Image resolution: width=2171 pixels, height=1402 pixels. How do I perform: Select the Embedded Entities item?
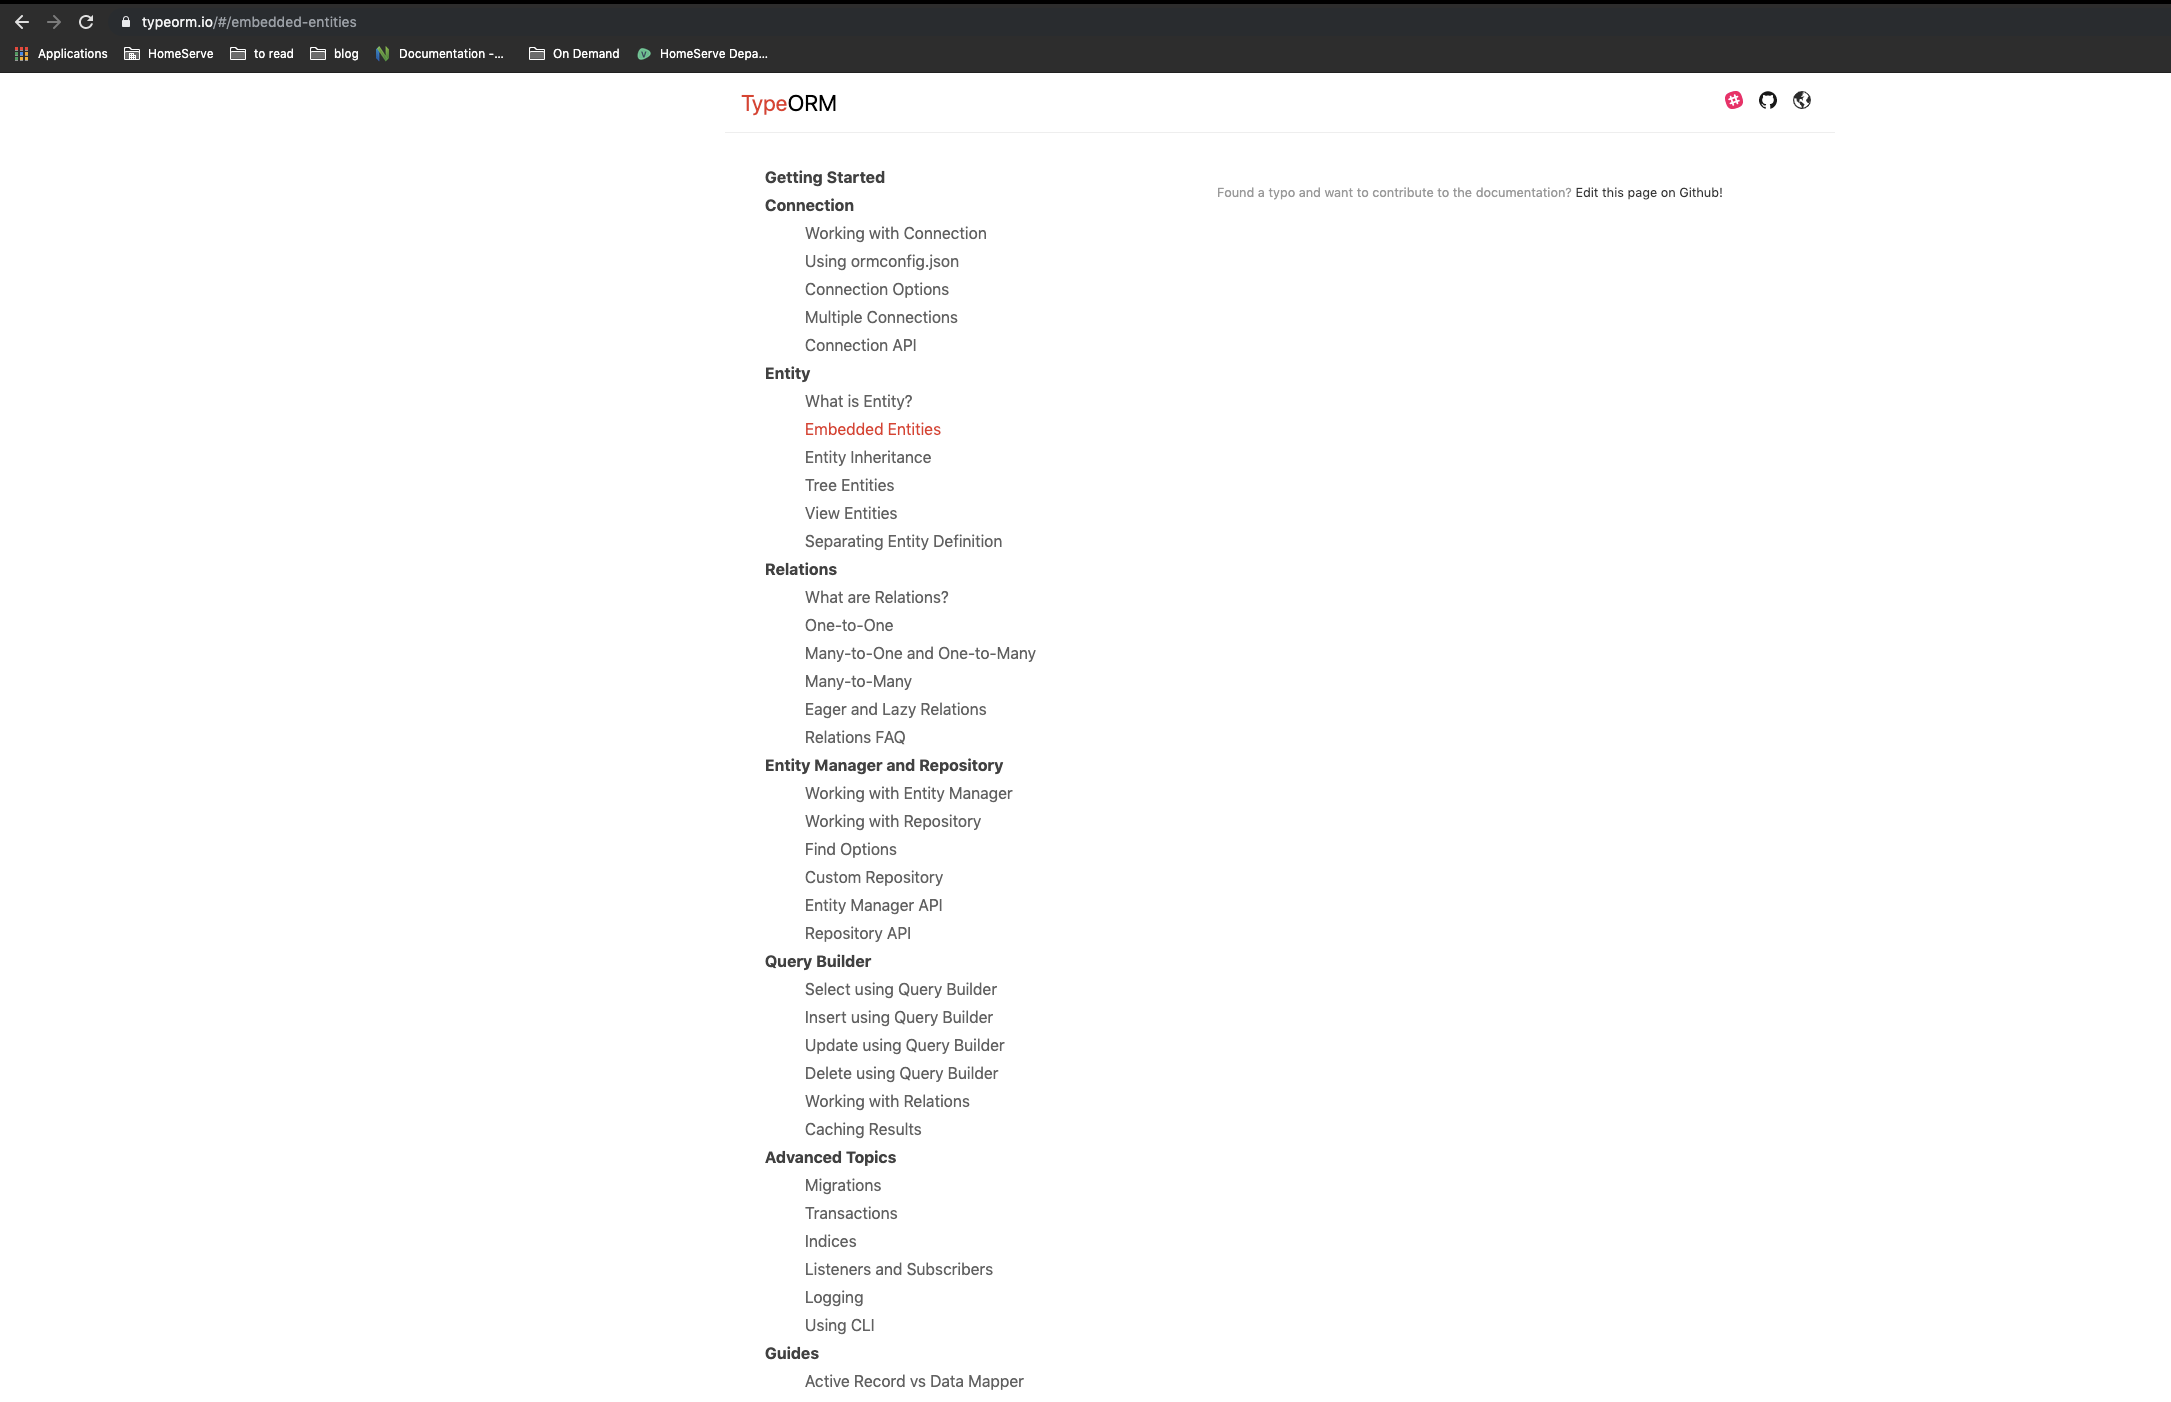[872, 429]
